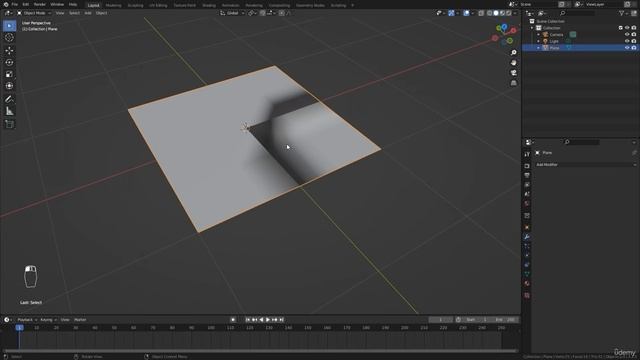Open the Texture properties tab
Screen dimensions: 640x360
pyautogui.click(x=527, y=295)
